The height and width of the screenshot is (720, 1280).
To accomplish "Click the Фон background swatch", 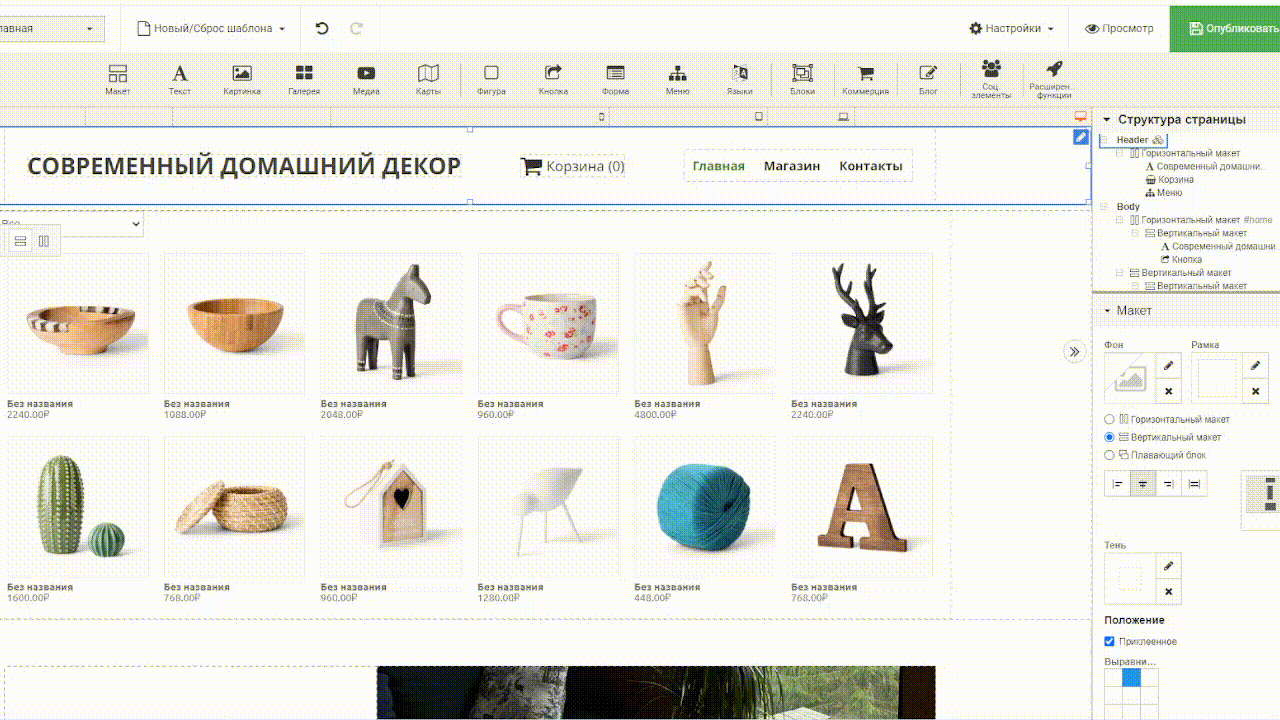I will 1129,378.
